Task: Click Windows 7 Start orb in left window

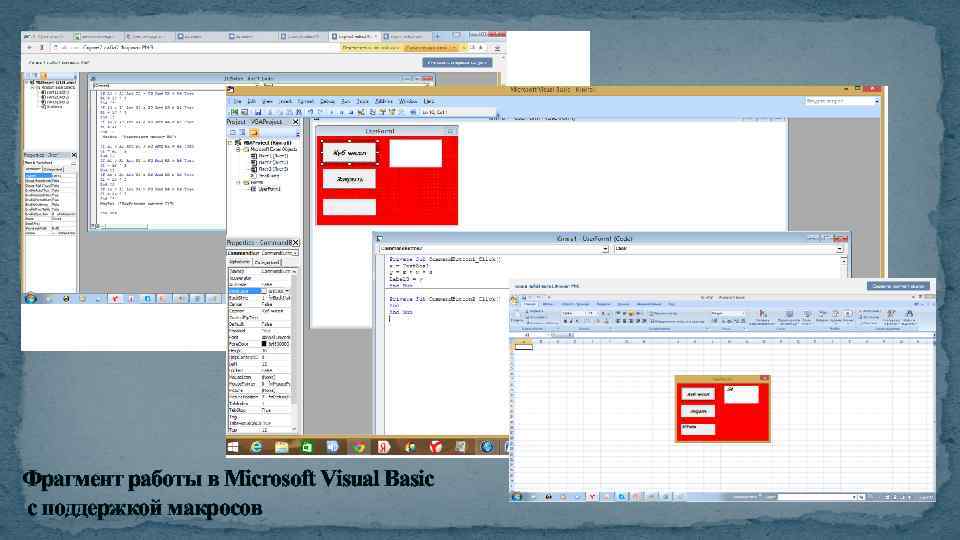Action: (x=30, y=298)
